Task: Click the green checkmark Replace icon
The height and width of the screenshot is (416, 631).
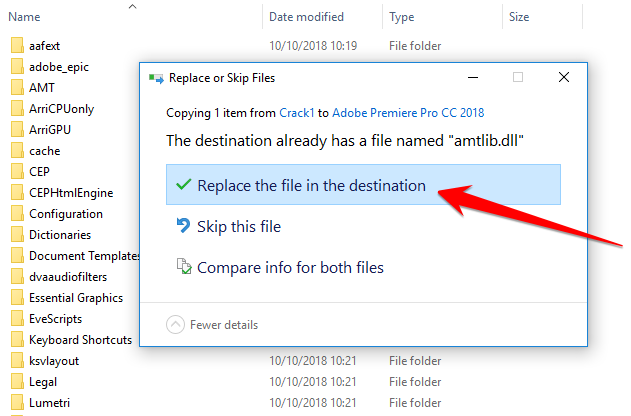Action: [x=182, y=185]
